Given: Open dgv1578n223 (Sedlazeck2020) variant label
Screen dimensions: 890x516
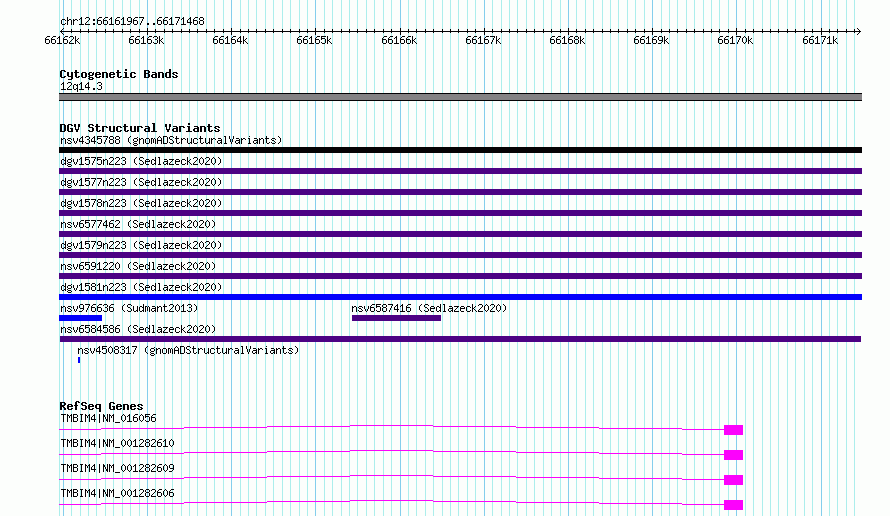Looking at the screenshot, I should [x=141, y=203].
